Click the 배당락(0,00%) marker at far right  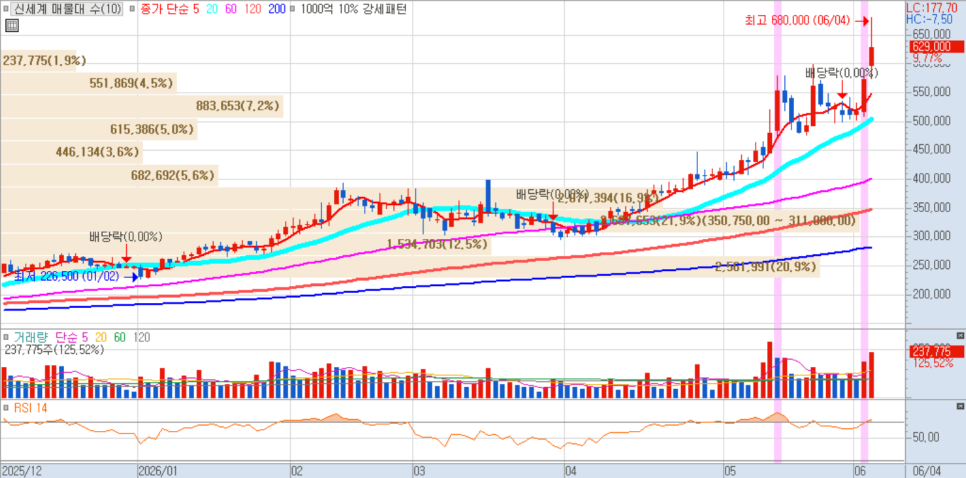click(842, 73)
